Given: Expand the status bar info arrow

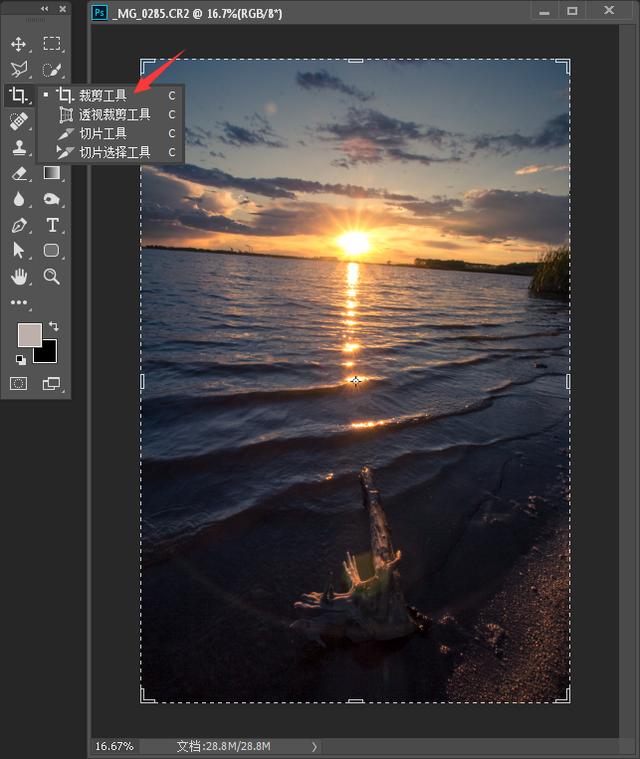Looking at the screenshot, I should click(x=315, y=746).
